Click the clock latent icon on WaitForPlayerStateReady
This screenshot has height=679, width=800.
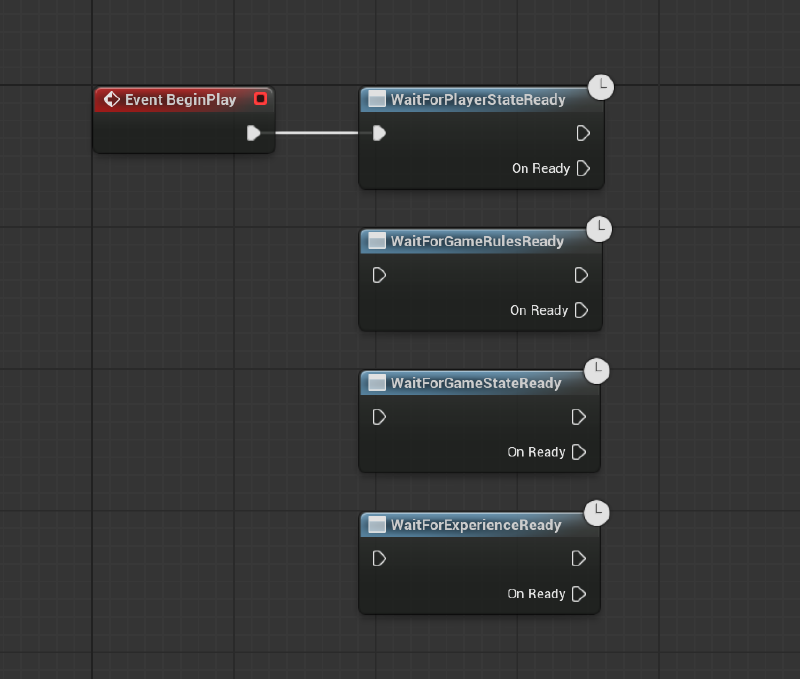[601, 87]
